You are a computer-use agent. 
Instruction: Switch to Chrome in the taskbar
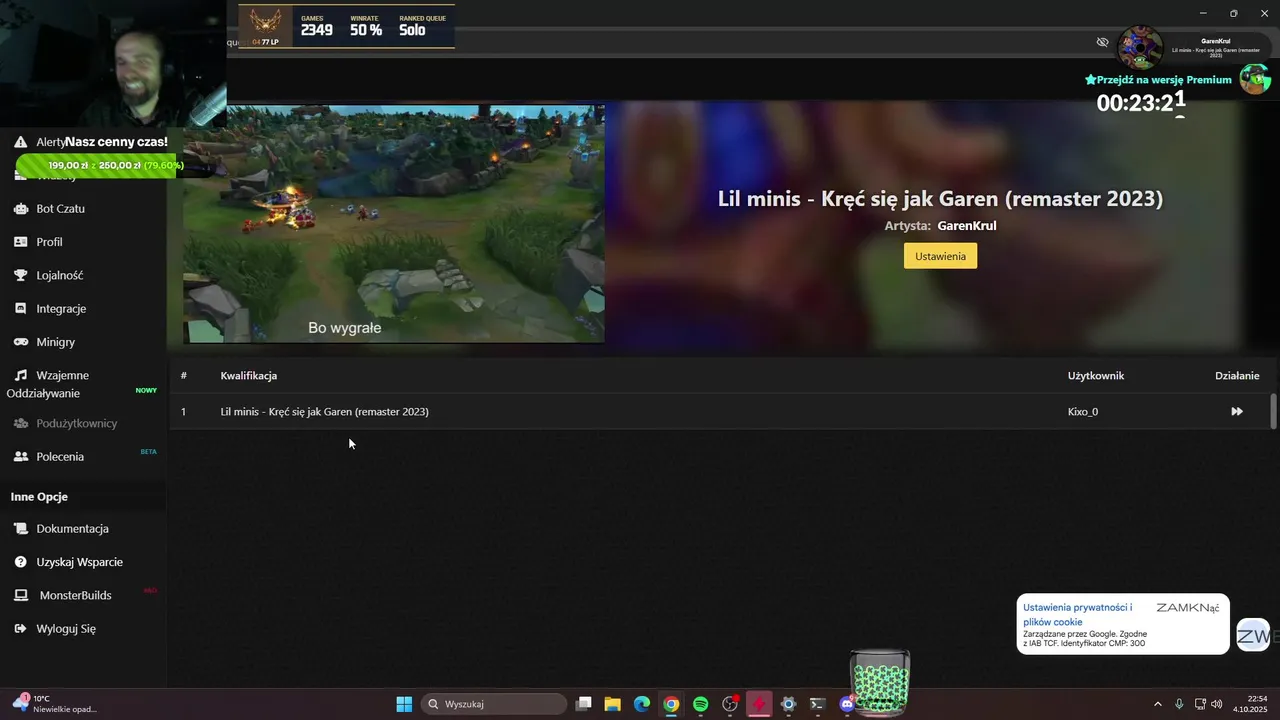pos(671,704)
